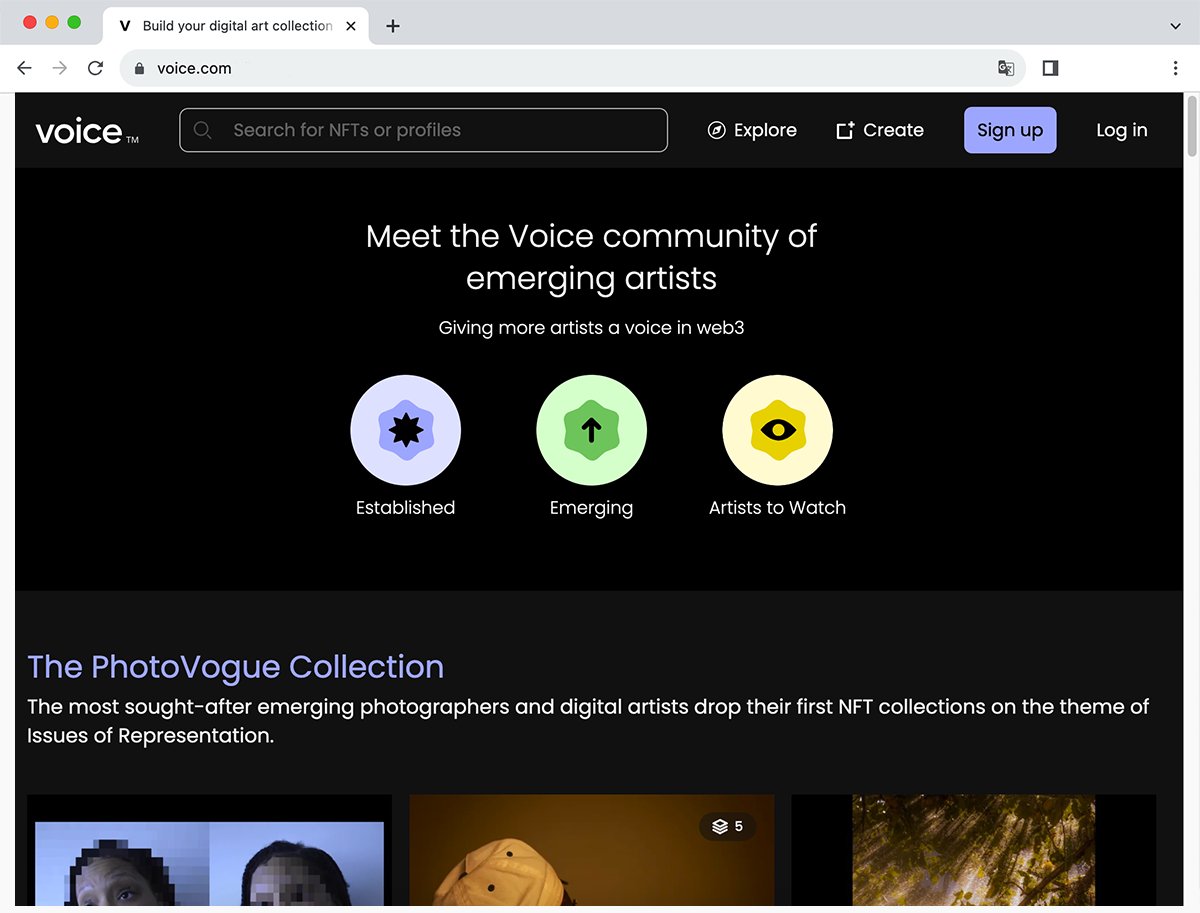Click the Emerging label

(x=591, y=508)
